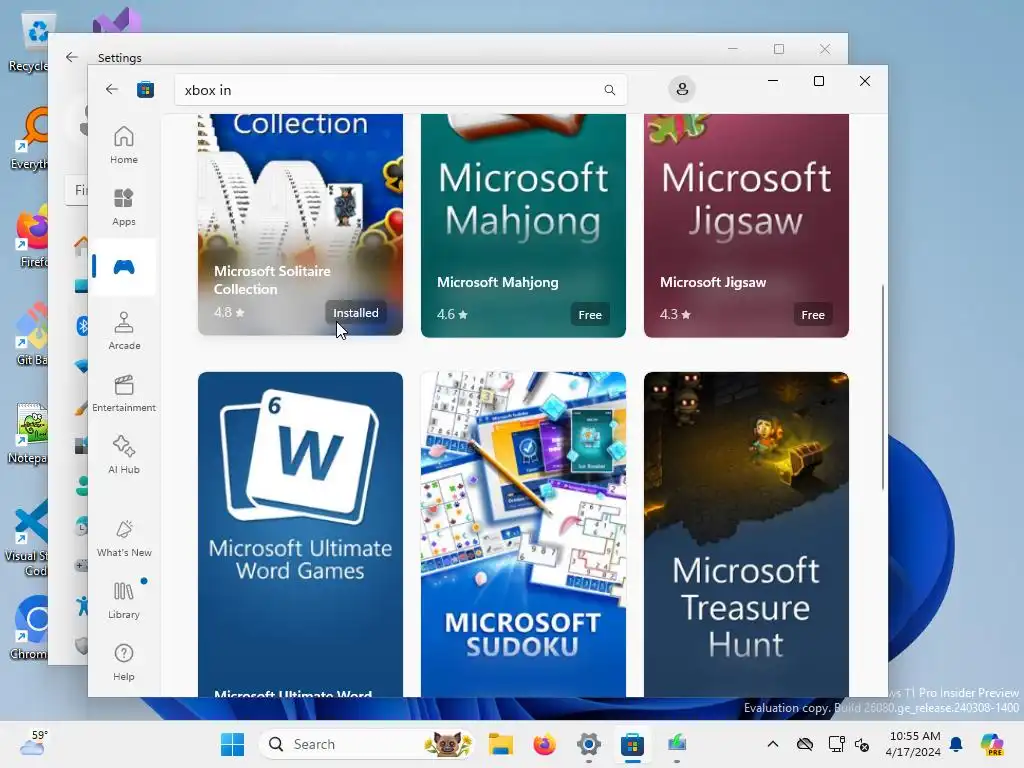Go back in Microsoft Store

(x=112, y=89)
